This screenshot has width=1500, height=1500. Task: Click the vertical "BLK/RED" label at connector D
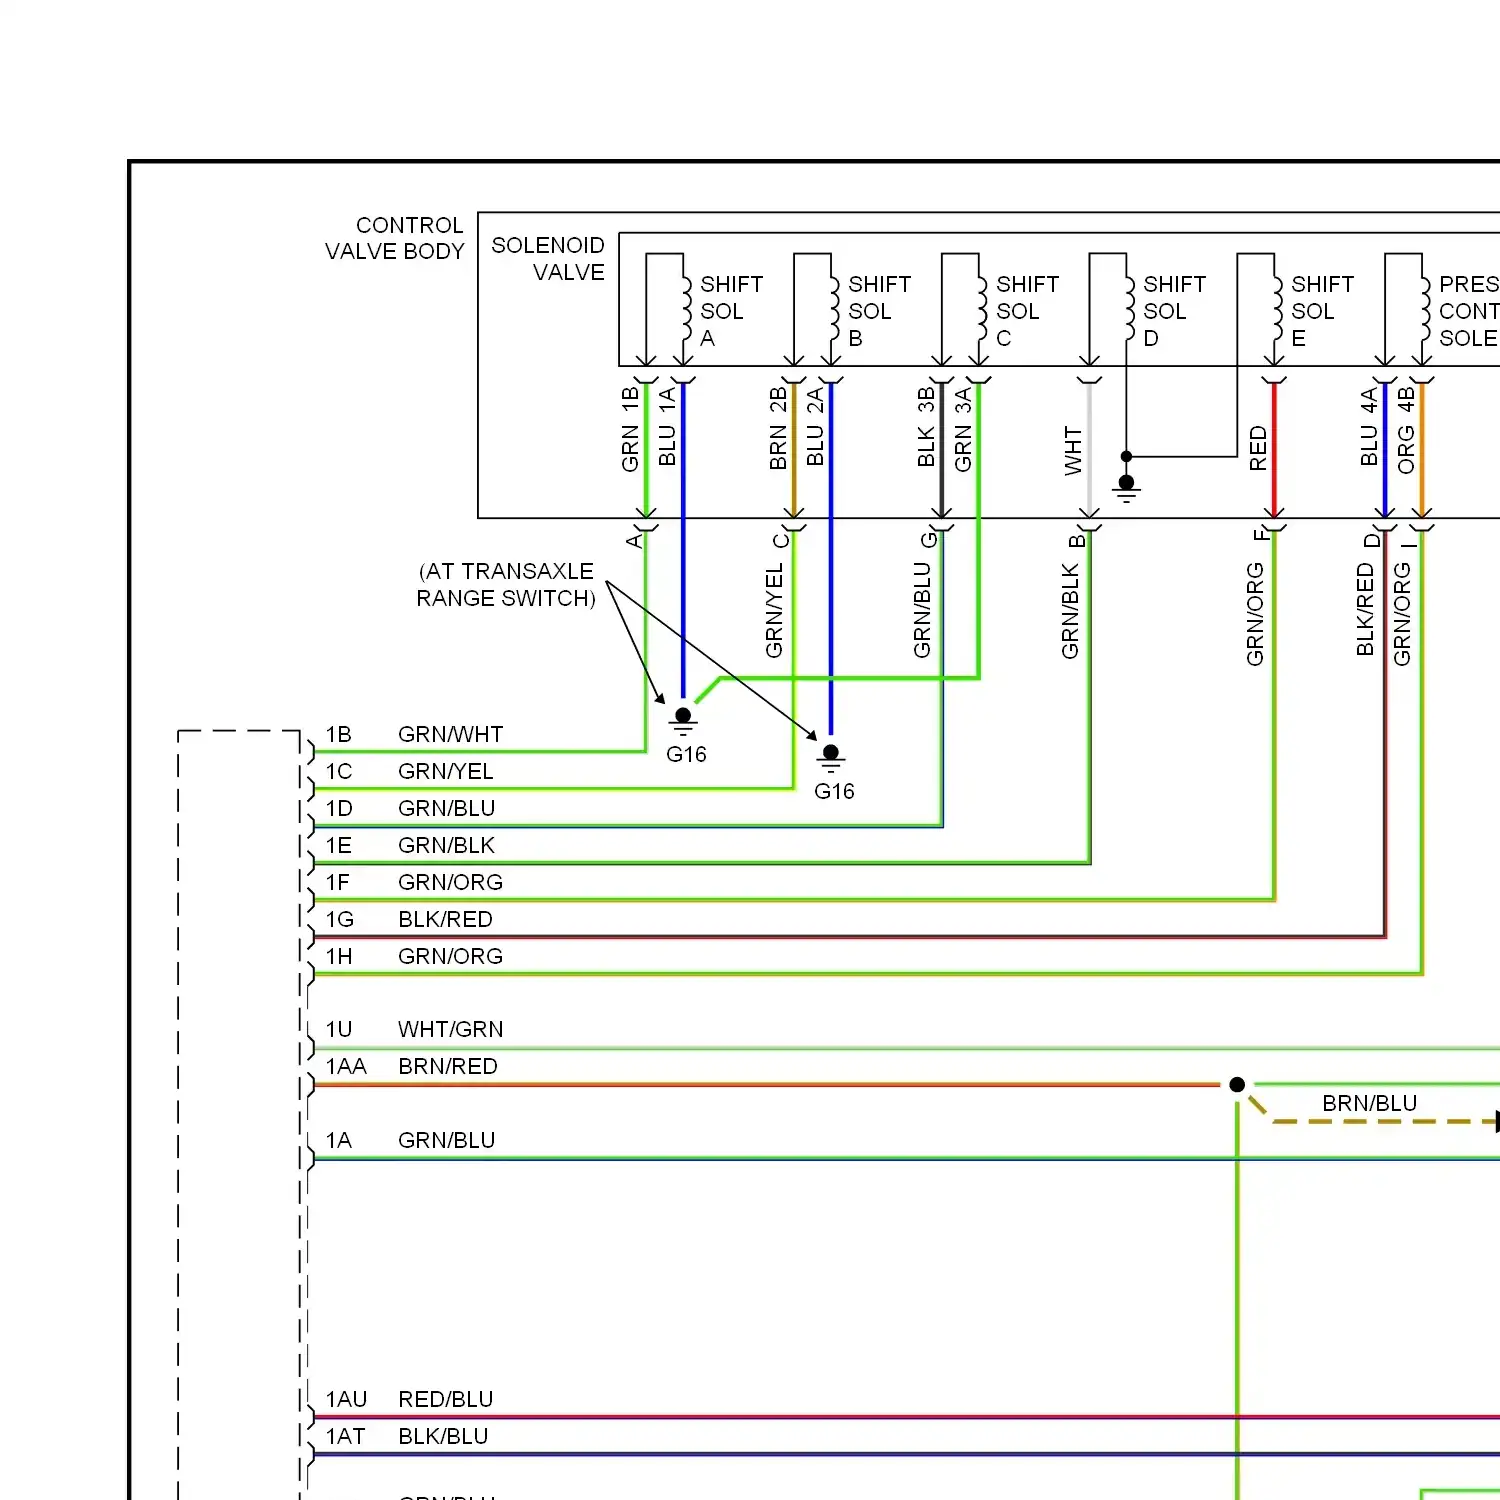pos(1365,610)
